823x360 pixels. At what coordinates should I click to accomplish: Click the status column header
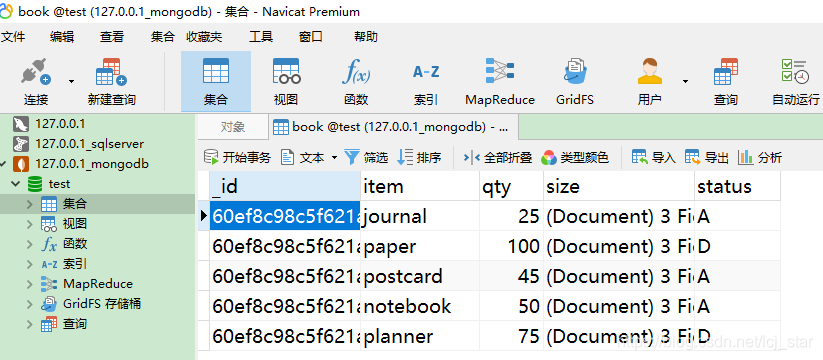point(737,186)
